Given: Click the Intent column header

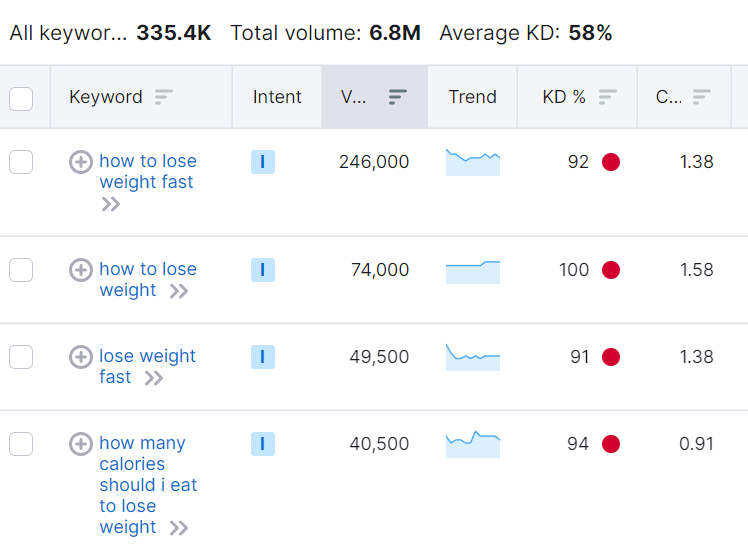Looking at the screenshot, I should 276,97.
